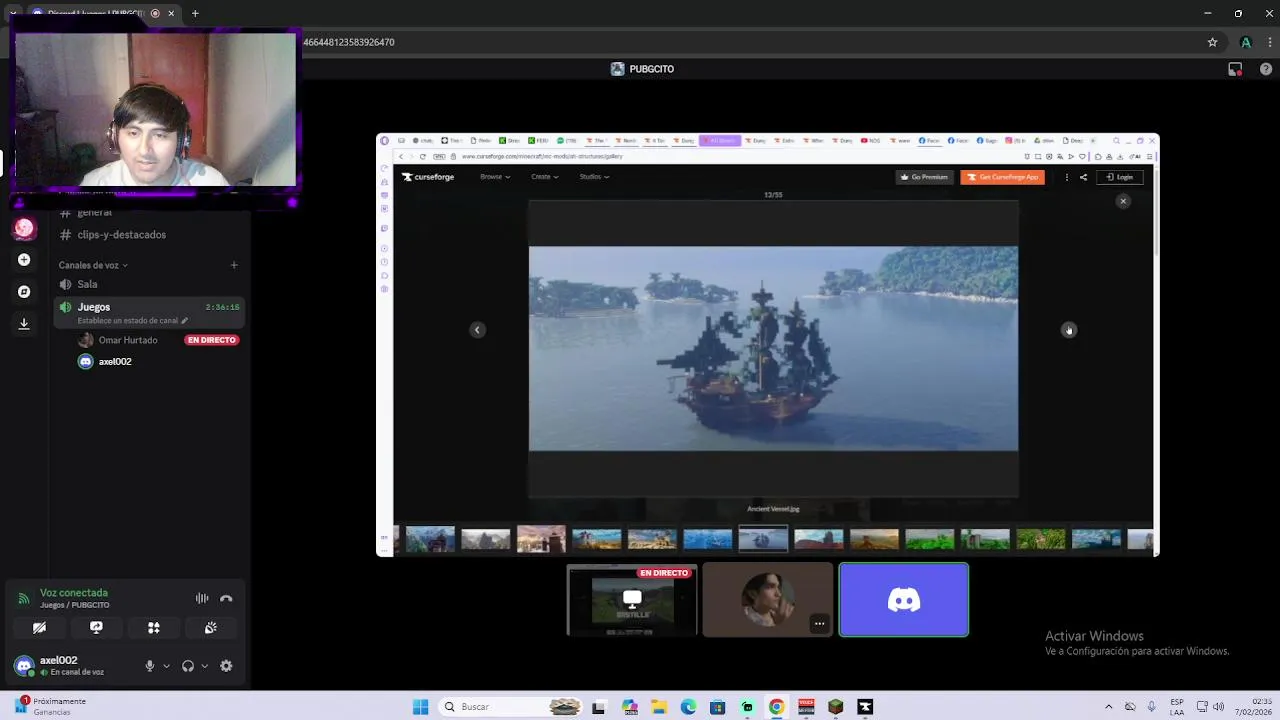Open File Explorer from taskbar

point(659,707)
